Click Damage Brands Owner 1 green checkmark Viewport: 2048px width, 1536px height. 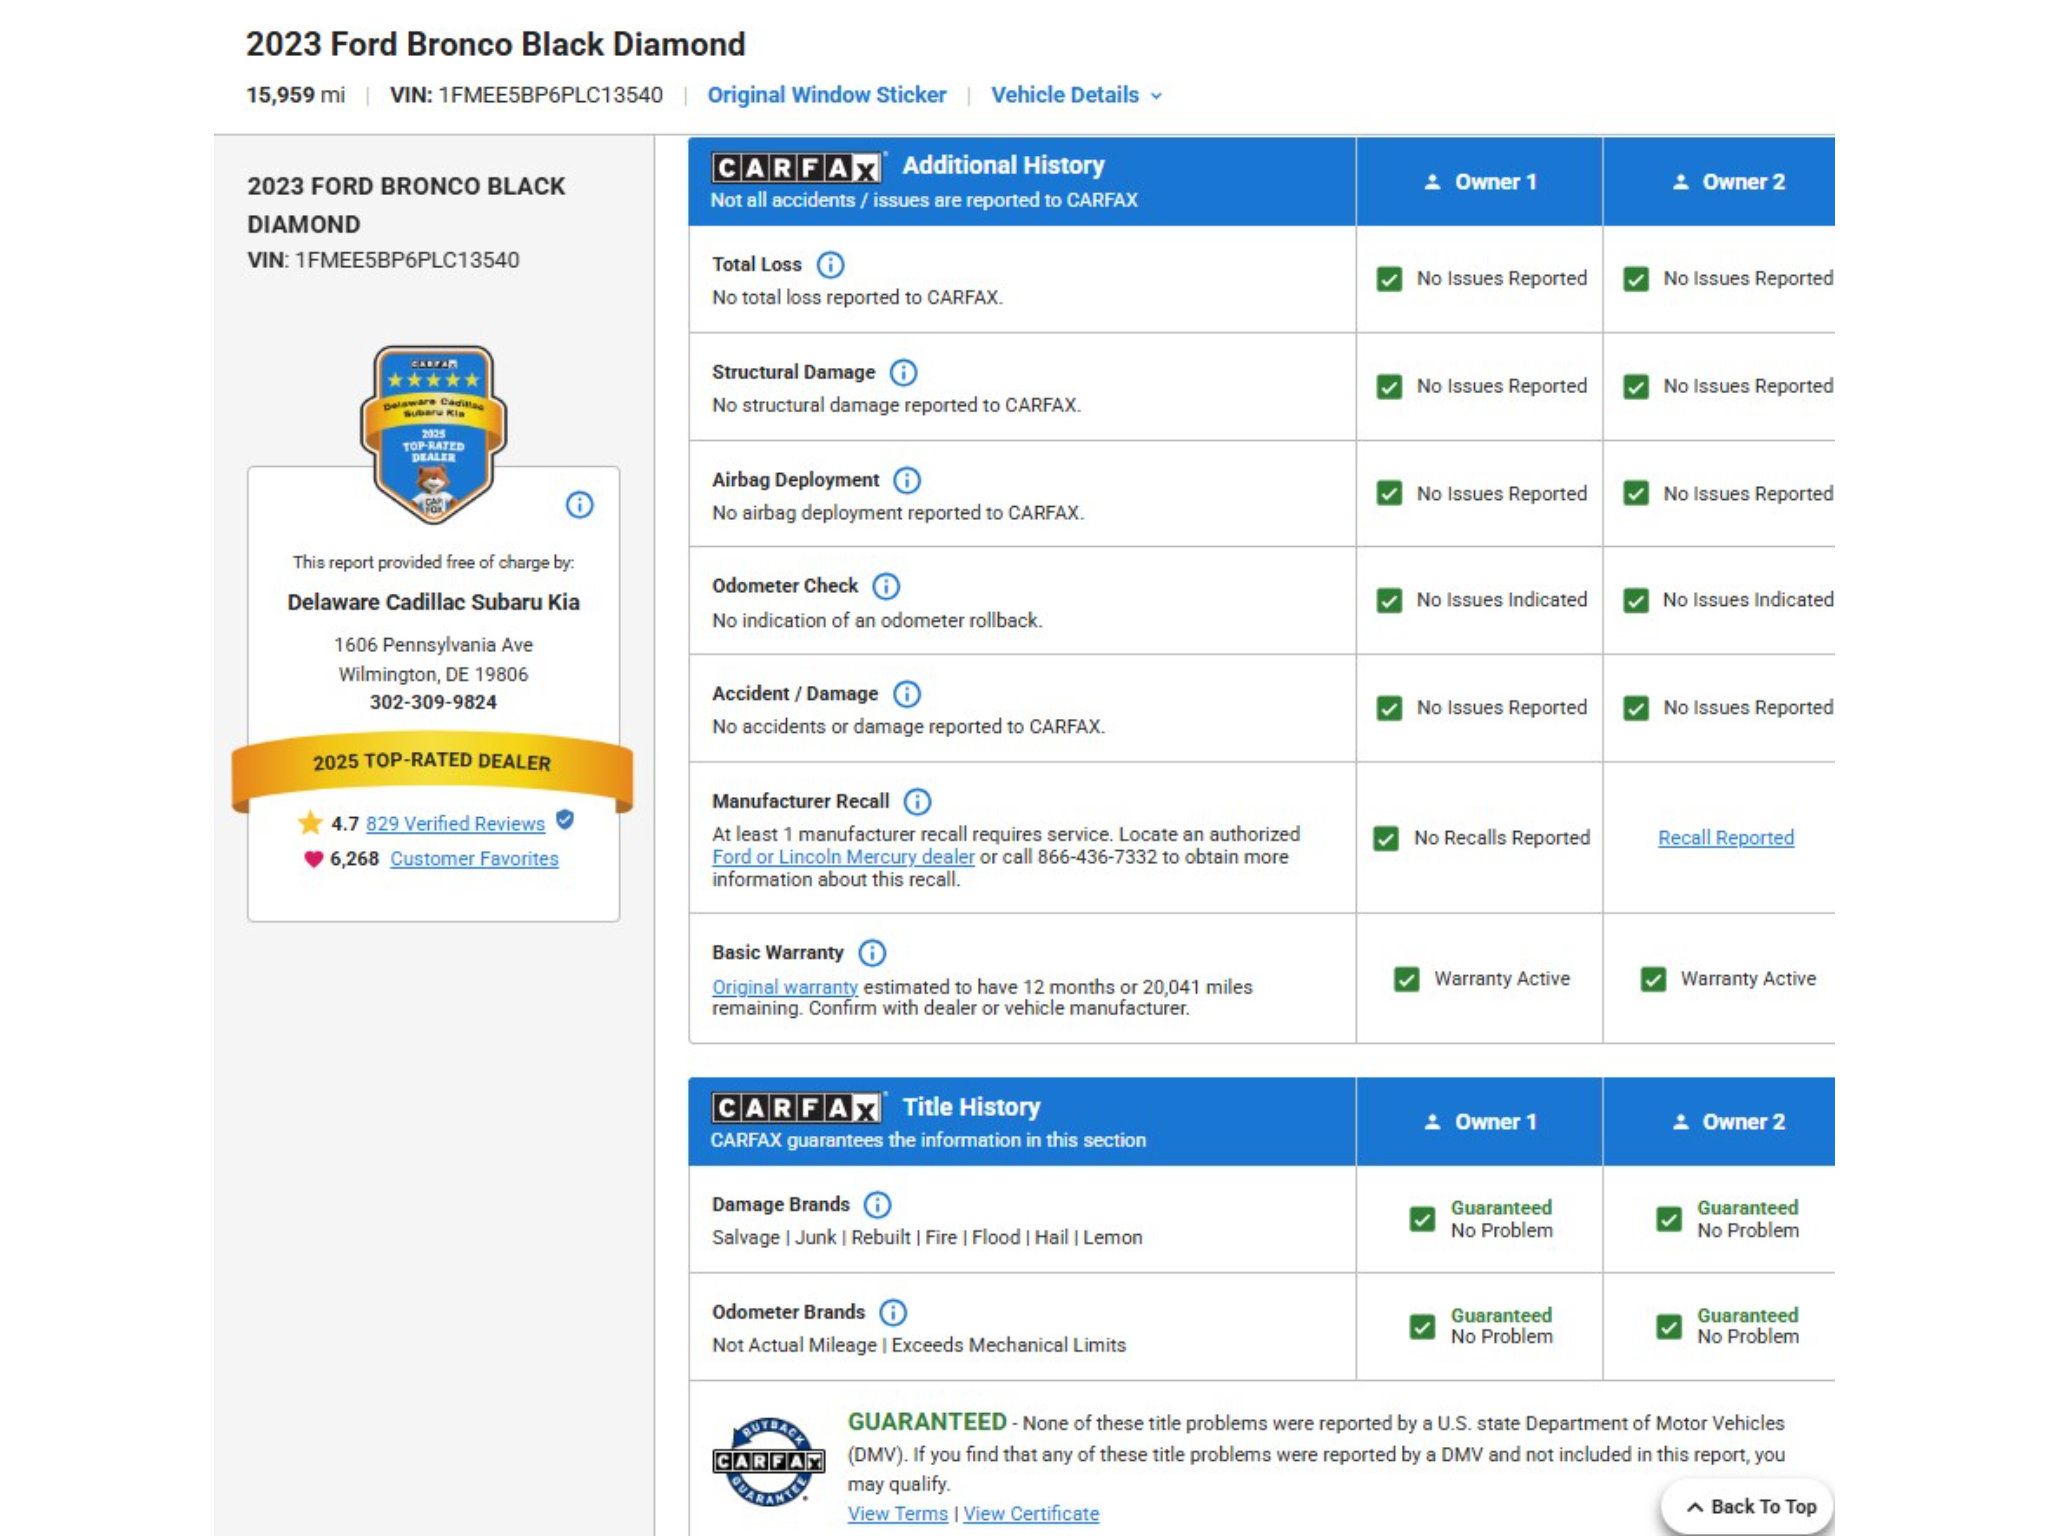click(1422, 1220)
